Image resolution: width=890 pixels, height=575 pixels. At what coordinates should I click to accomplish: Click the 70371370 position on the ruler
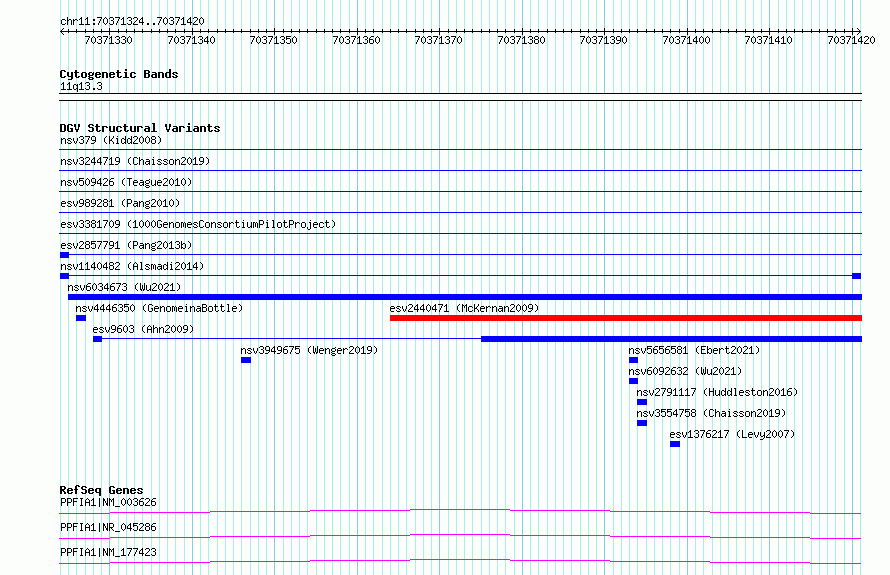[x=438, y=40]
